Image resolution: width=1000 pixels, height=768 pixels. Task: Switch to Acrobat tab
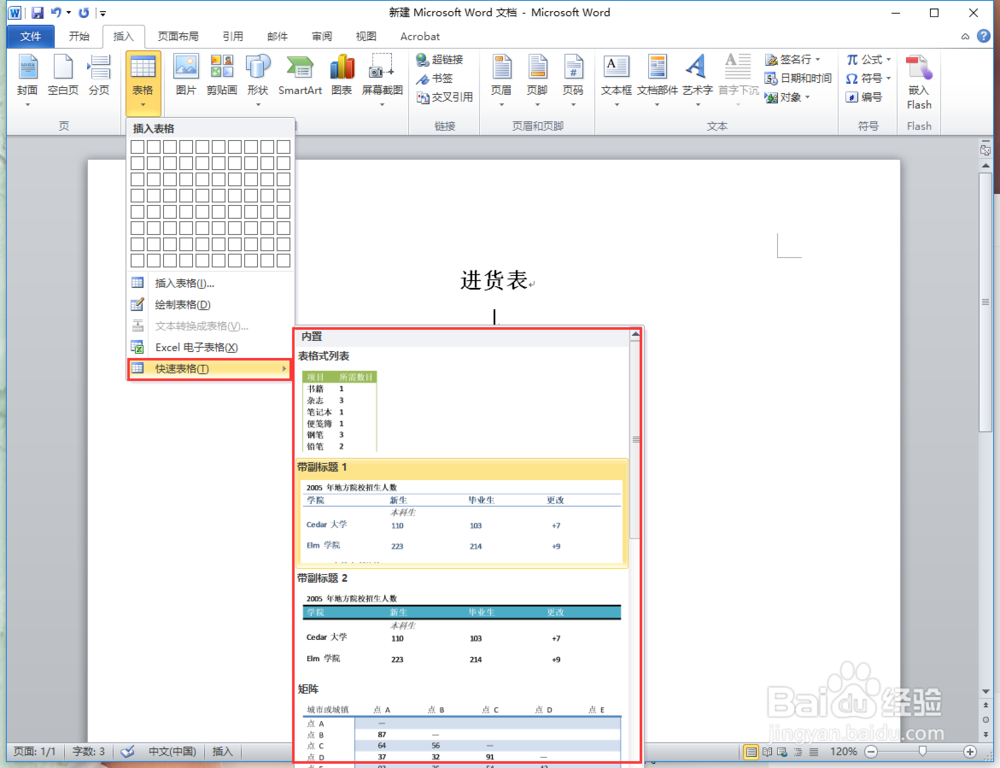pyautogui.click(x=420, y=36)
